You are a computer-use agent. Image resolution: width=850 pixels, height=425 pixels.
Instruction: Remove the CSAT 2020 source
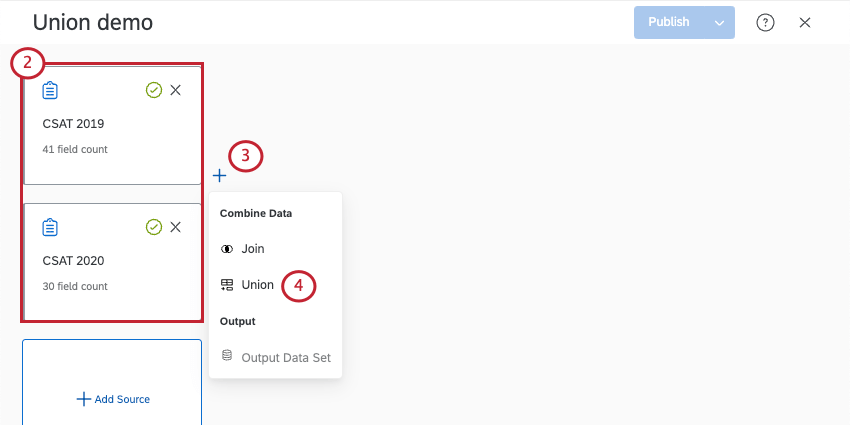tap(176, 227)
